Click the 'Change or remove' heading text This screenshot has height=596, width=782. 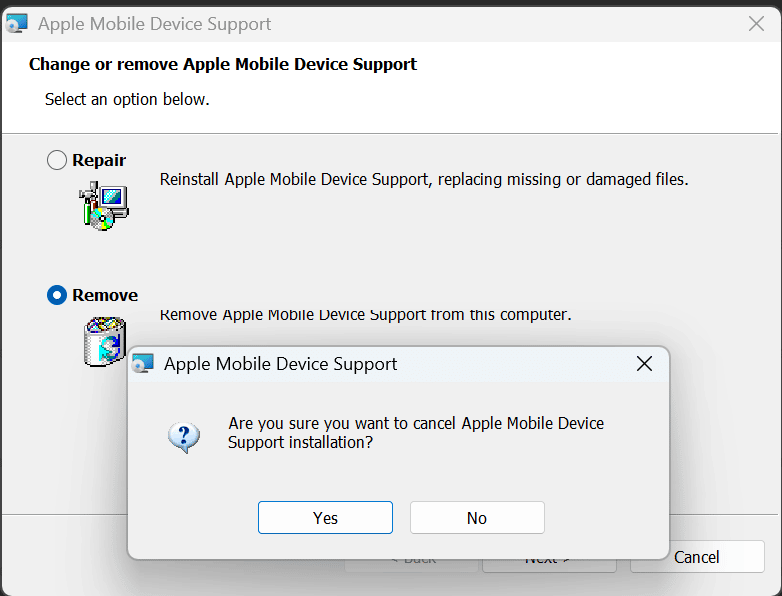click(222, 64)
